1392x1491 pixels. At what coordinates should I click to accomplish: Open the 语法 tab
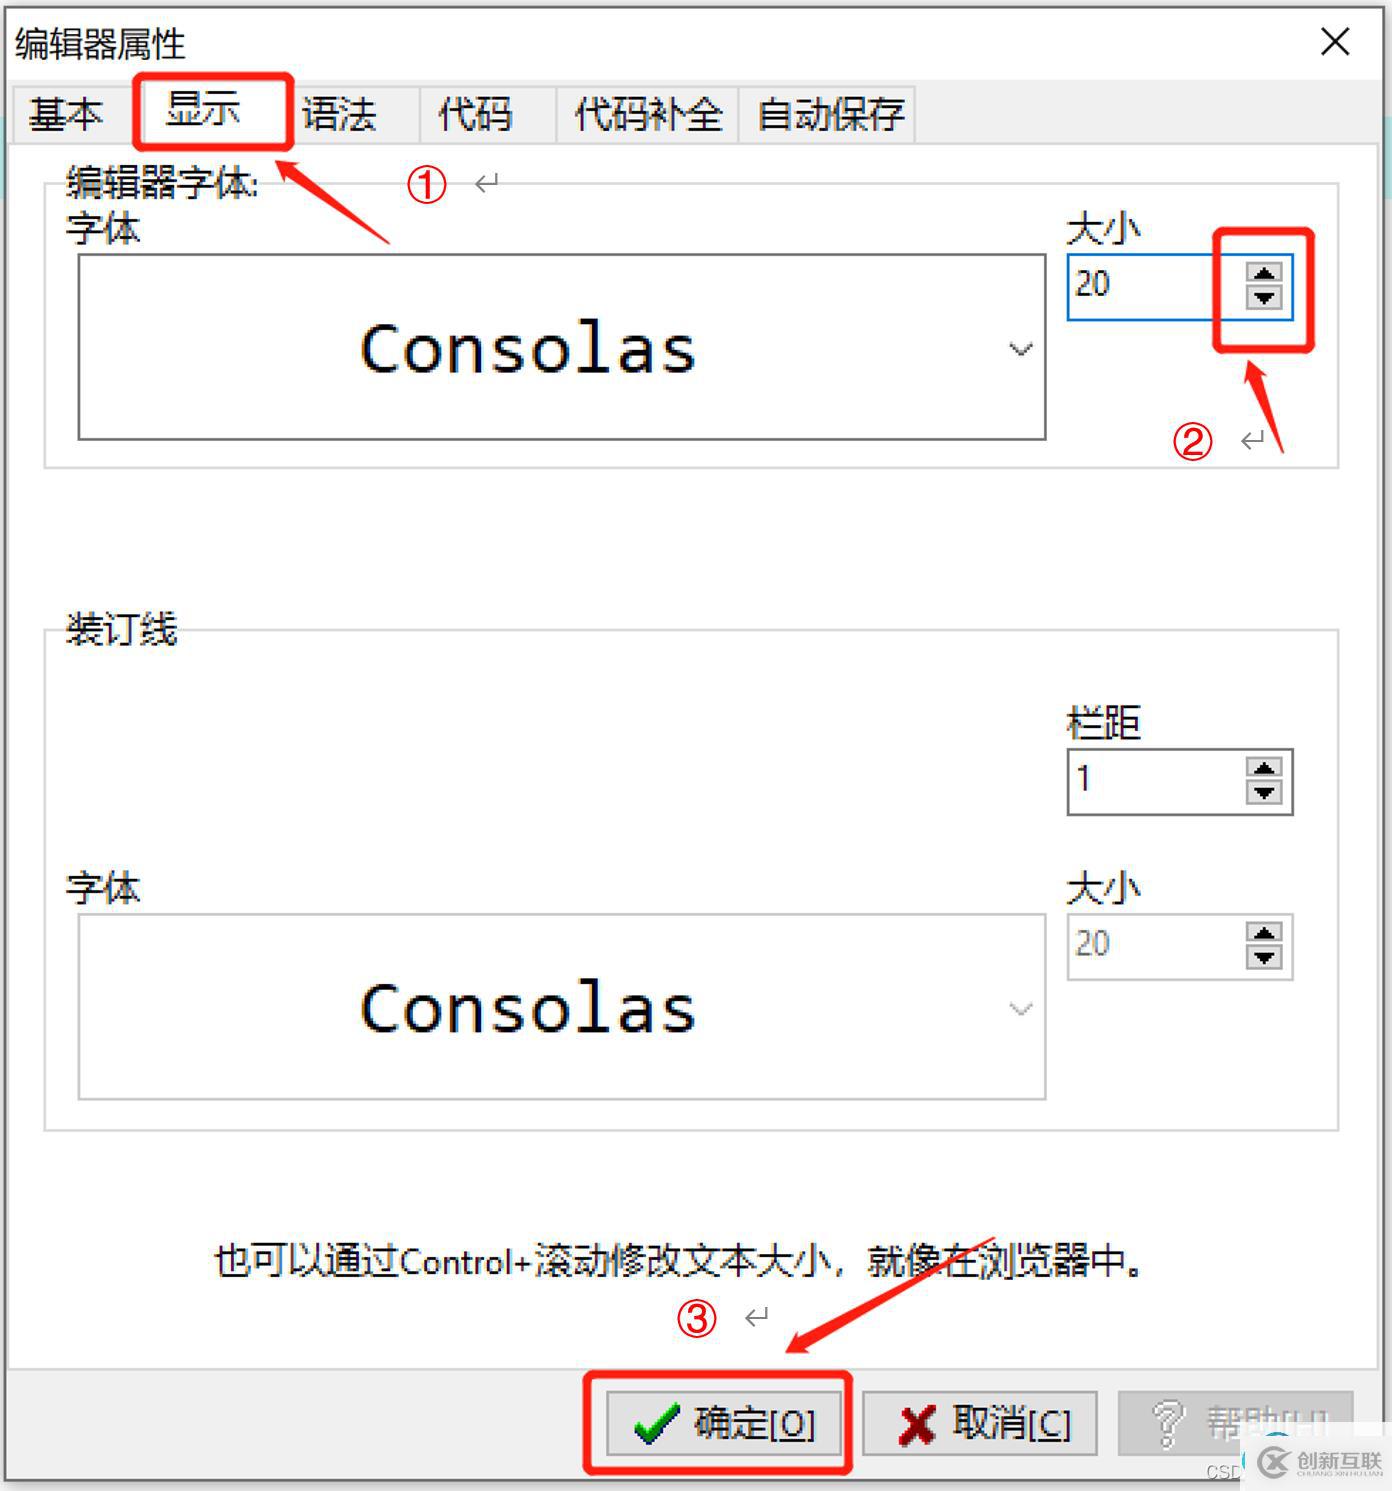pos(340,114)
